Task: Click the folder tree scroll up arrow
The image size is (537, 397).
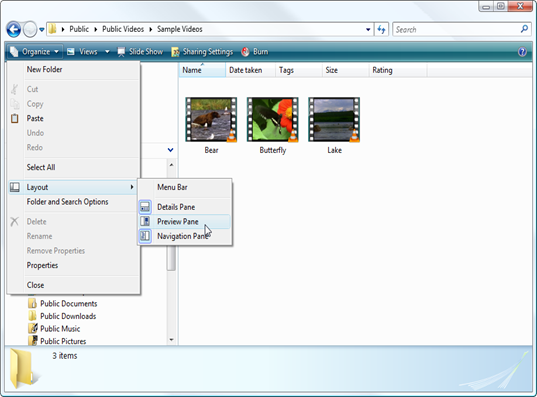Action: click(172, 165)
